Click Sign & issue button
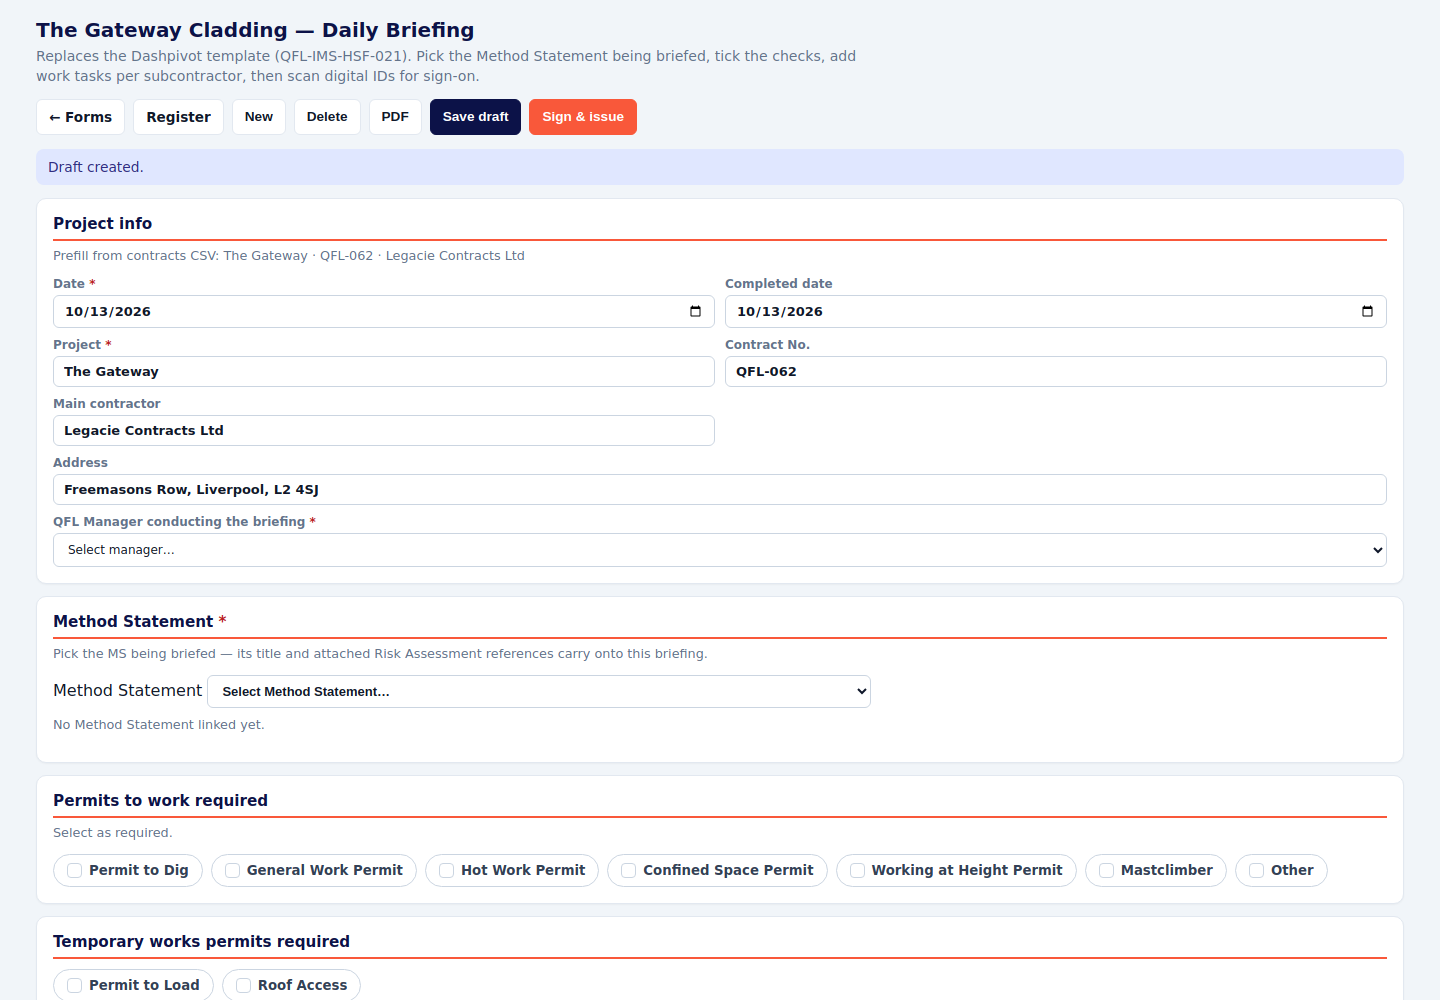Viewport: 1440px width, 1000px height. [x=583, y=117]
